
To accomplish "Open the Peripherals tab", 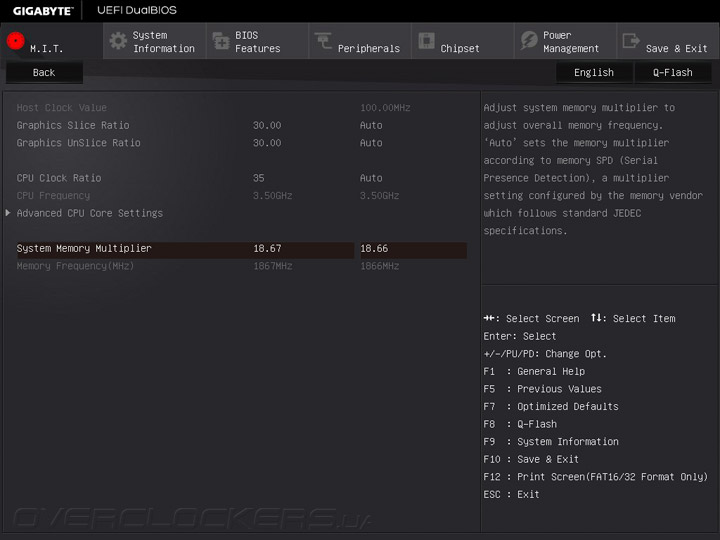I will pos(360,41).
